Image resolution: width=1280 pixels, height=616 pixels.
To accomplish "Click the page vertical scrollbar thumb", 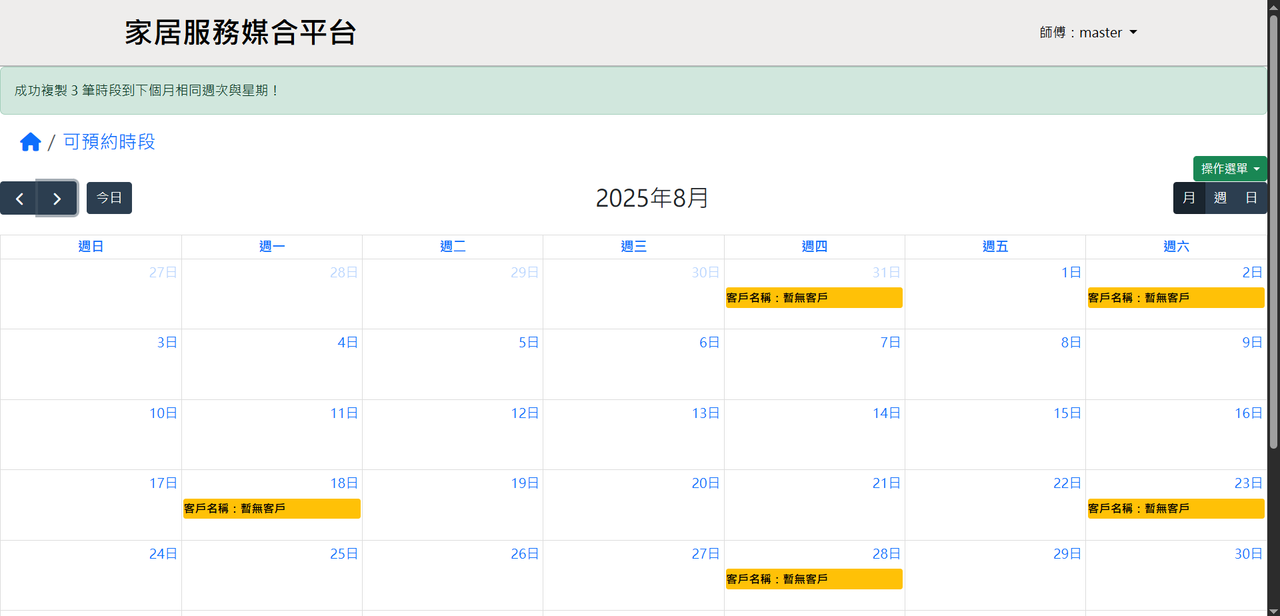I will [1274, 230].
